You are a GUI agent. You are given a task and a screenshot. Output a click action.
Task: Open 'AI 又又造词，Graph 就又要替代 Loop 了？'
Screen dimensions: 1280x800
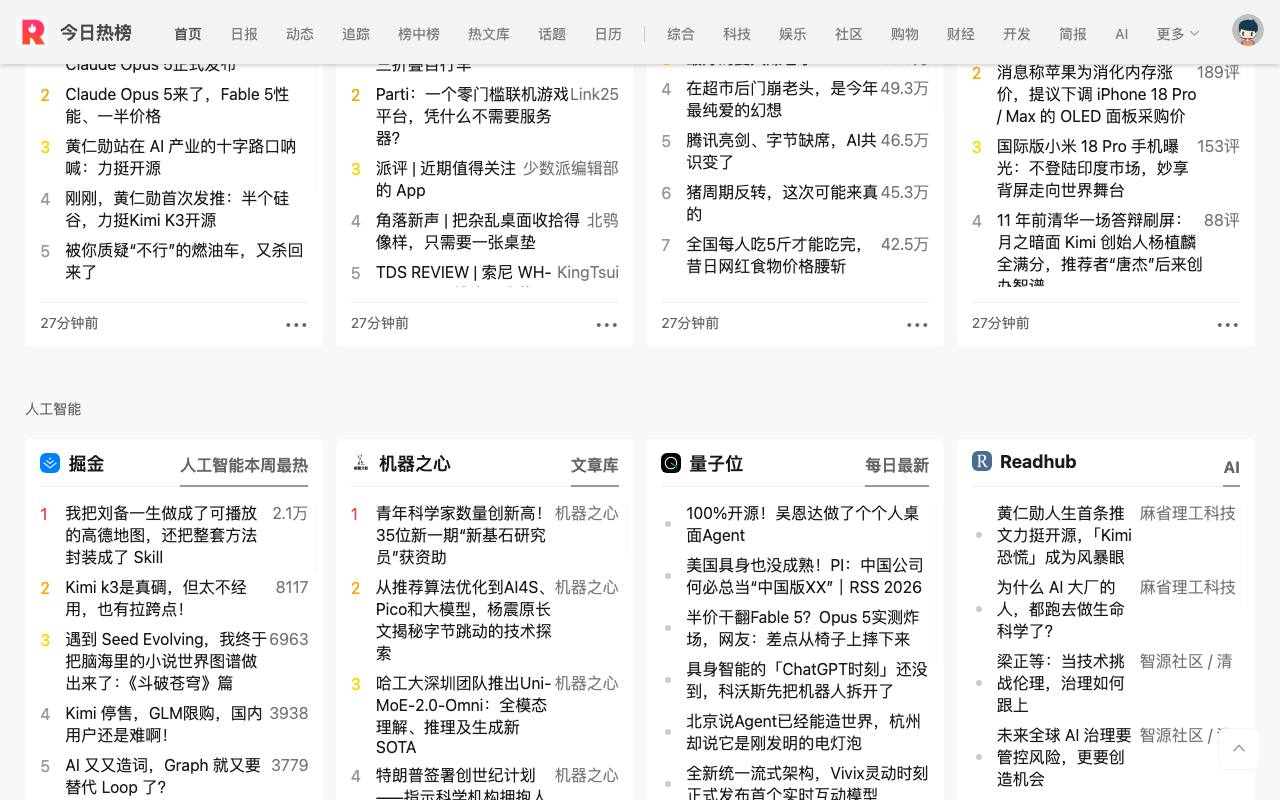[x=163, y=776]
